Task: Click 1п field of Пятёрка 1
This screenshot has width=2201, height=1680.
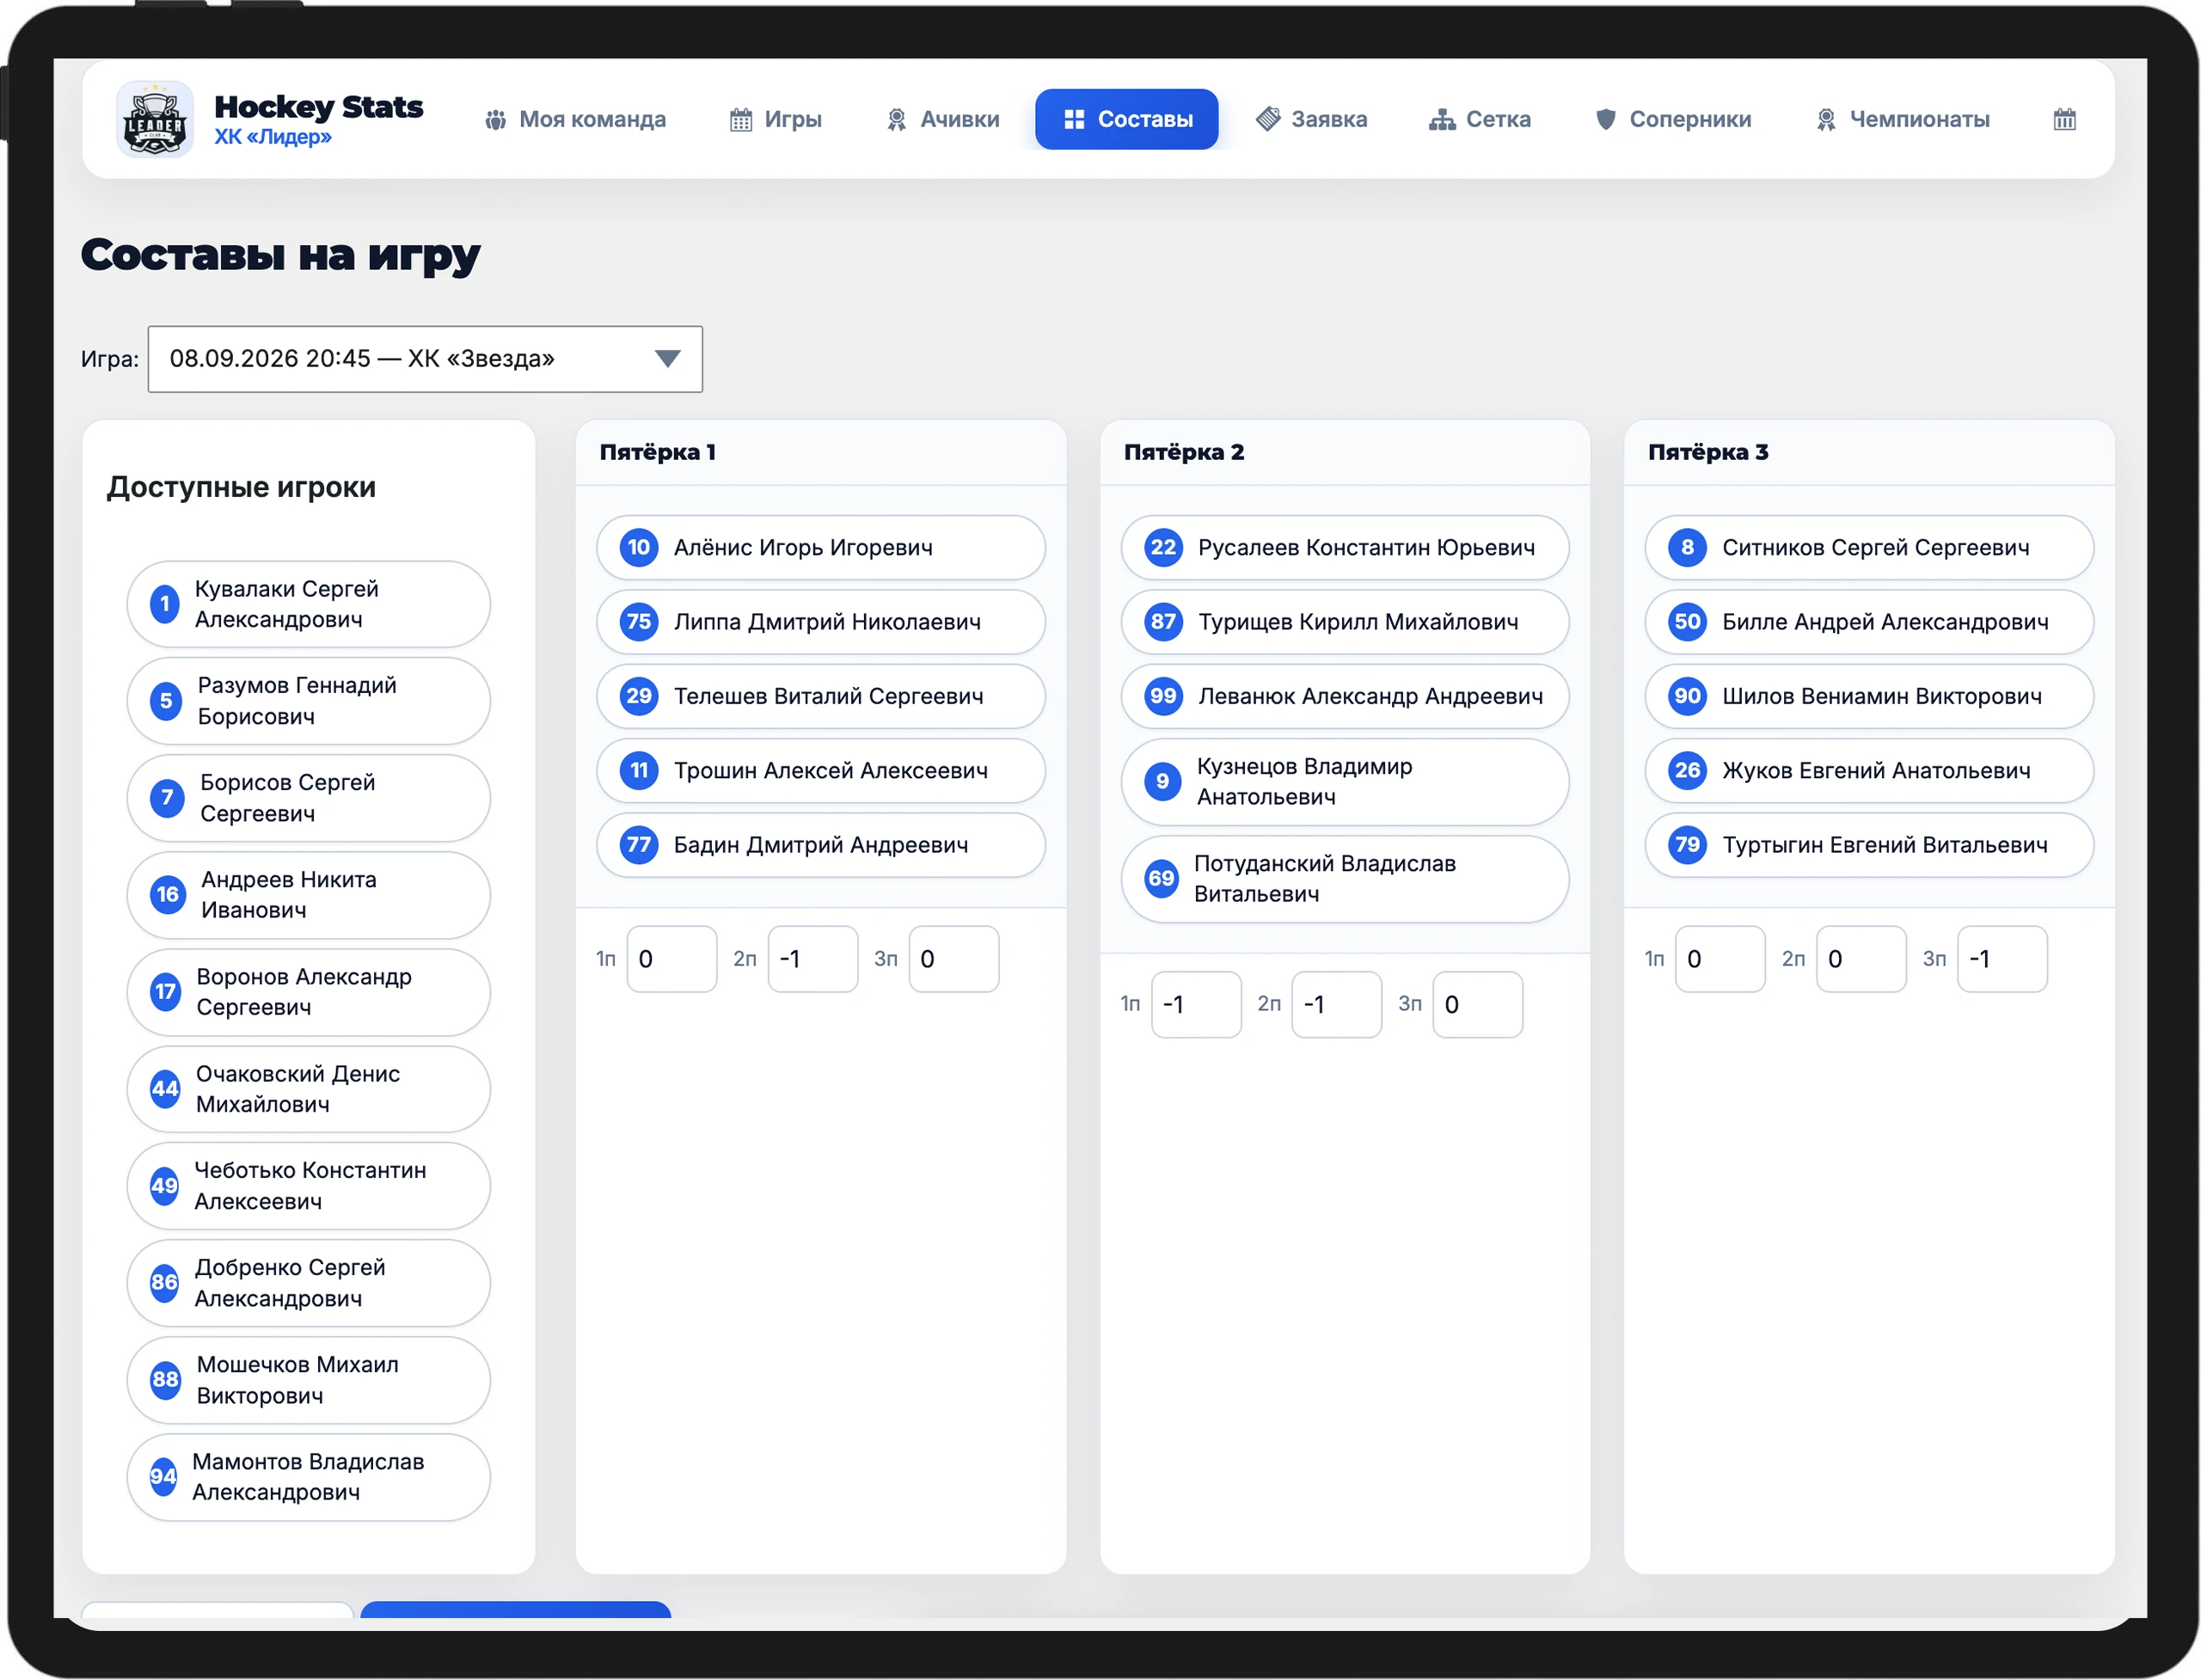Action: (x=671, y=958)
